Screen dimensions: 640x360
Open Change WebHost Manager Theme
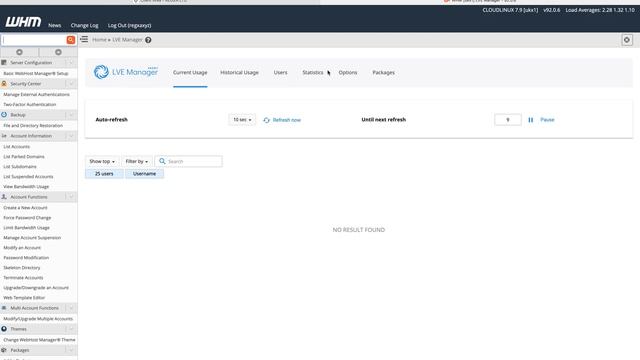click(40, 340)
